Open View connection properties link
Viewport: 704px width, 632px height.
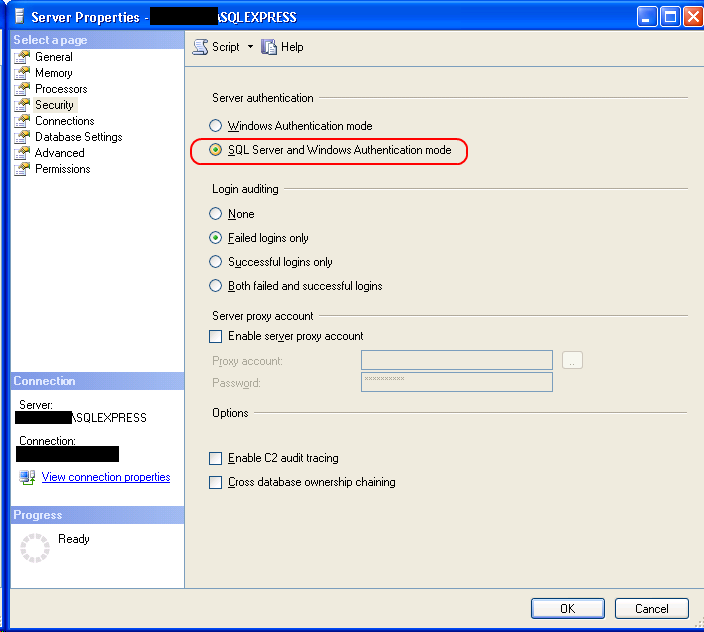(x=106, y=477)
